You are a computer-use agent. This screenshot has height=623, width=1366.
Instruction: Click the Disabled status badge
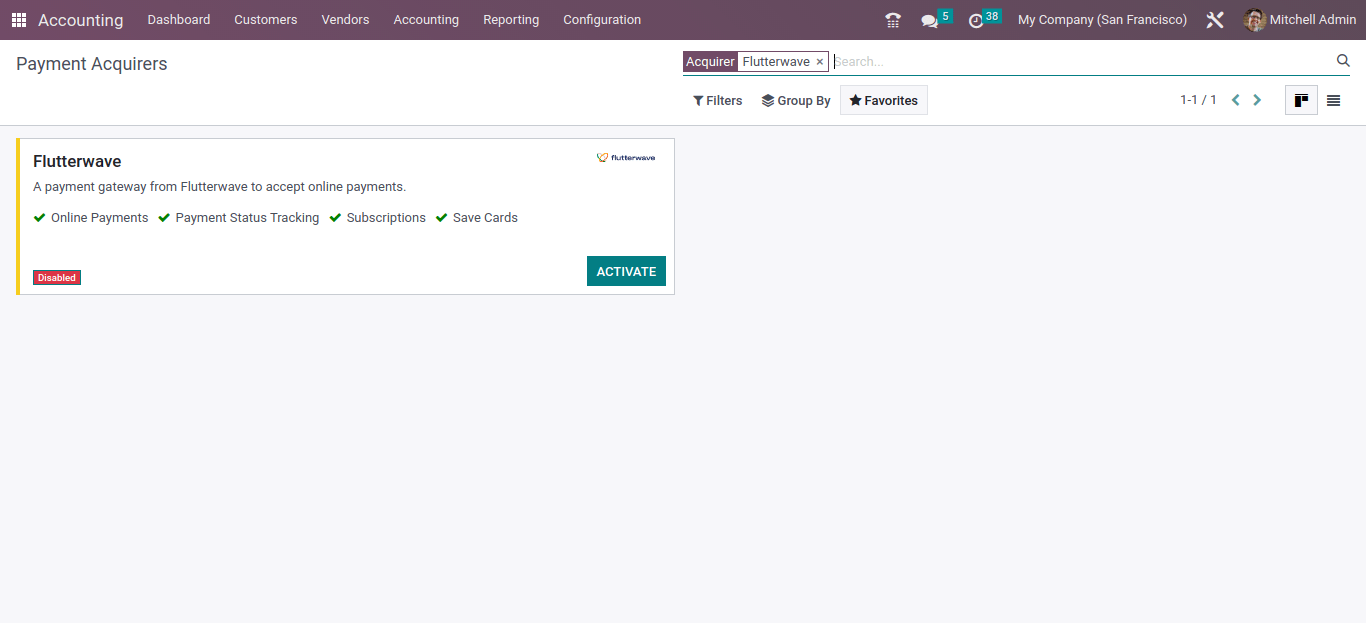coord(57,278)
